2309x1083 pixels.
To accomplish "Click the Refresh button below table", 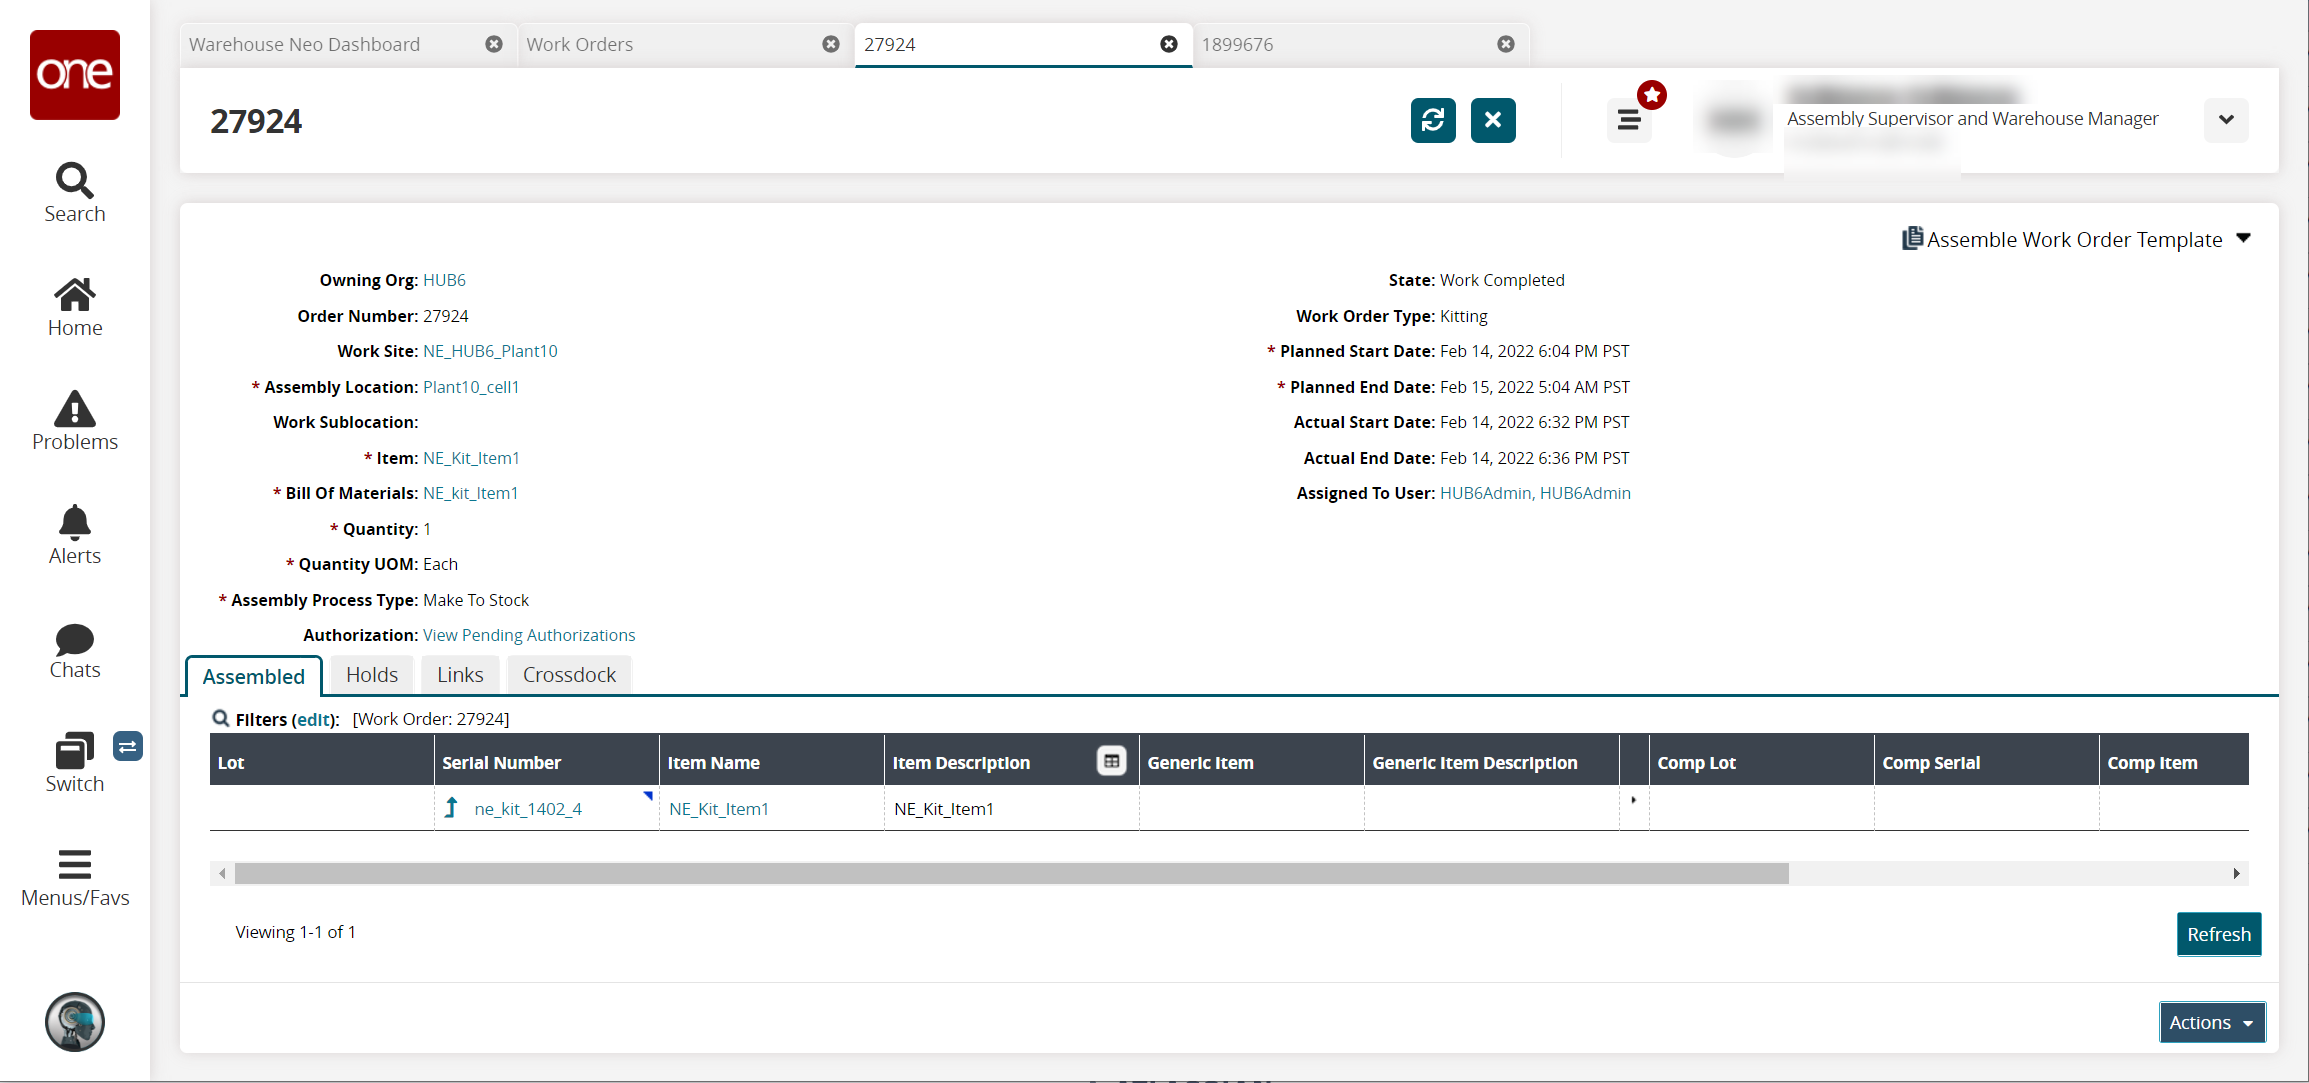I will 2218,934.
